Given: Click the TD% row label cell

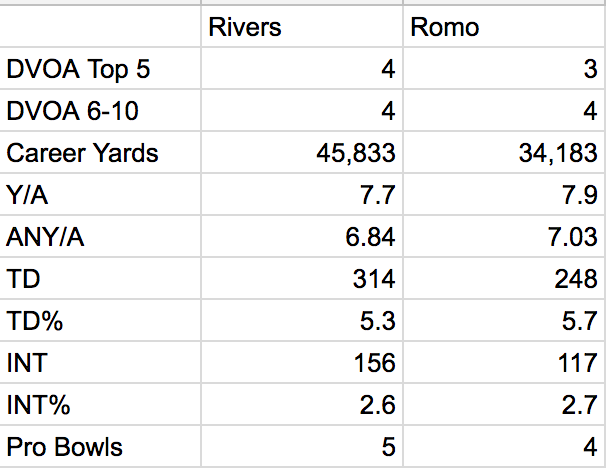Looking at the screenshot, I should click(x=100, y=320).
